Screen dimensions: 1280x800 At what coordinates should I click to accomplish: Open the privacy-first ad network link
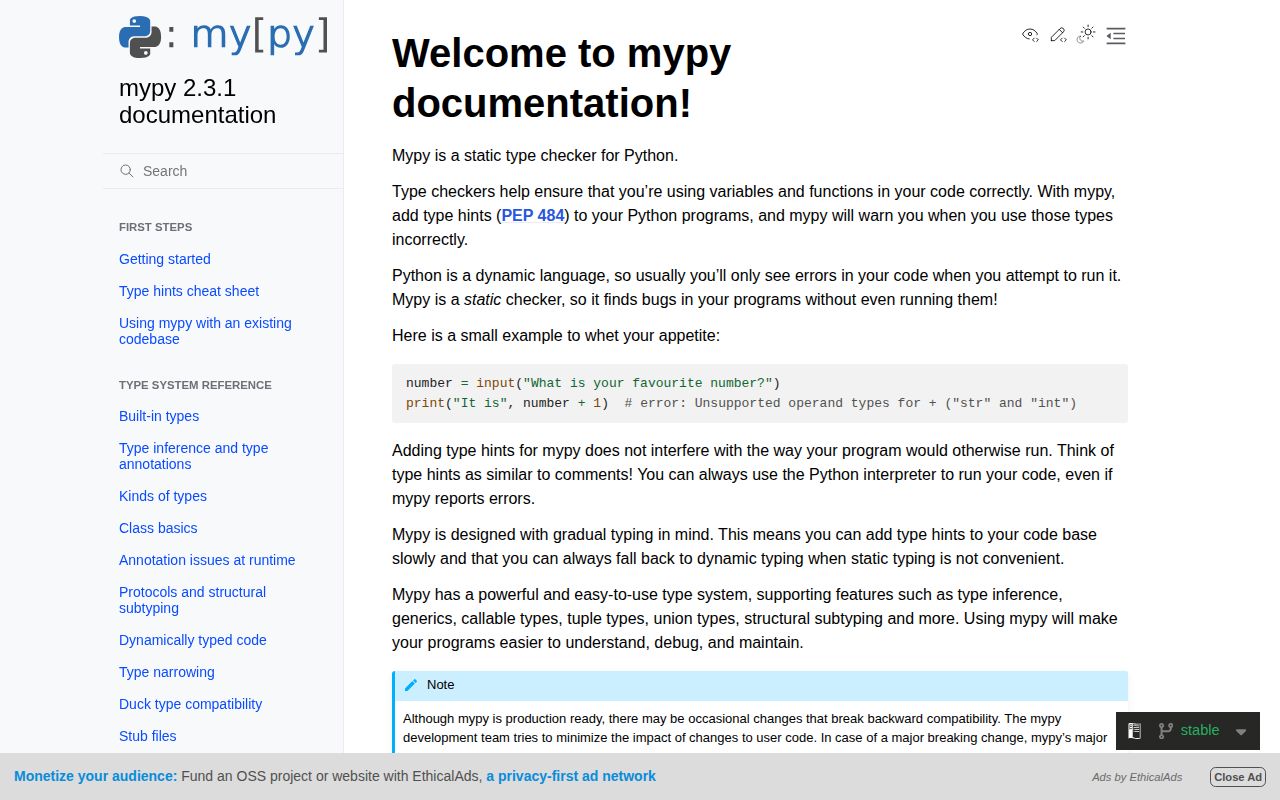click(571, 776)
